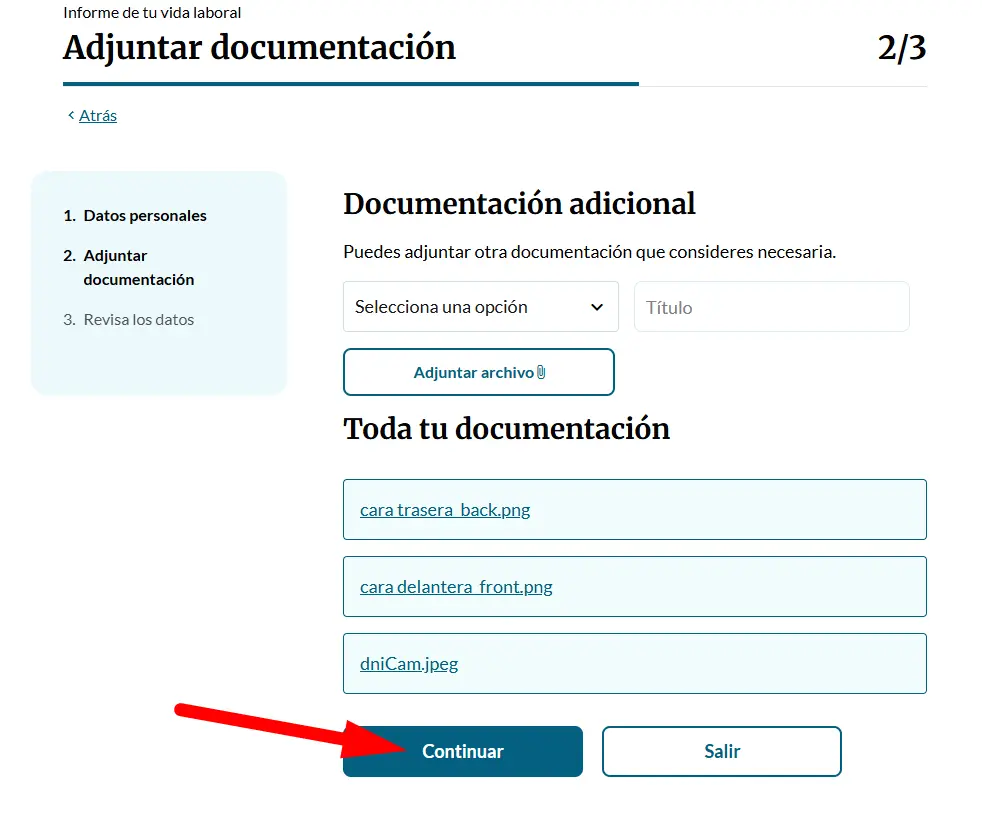The image size is (982, 819).
Task: Select step 3 Revisa los datos in sidebar
Action: tap(138, 320)
